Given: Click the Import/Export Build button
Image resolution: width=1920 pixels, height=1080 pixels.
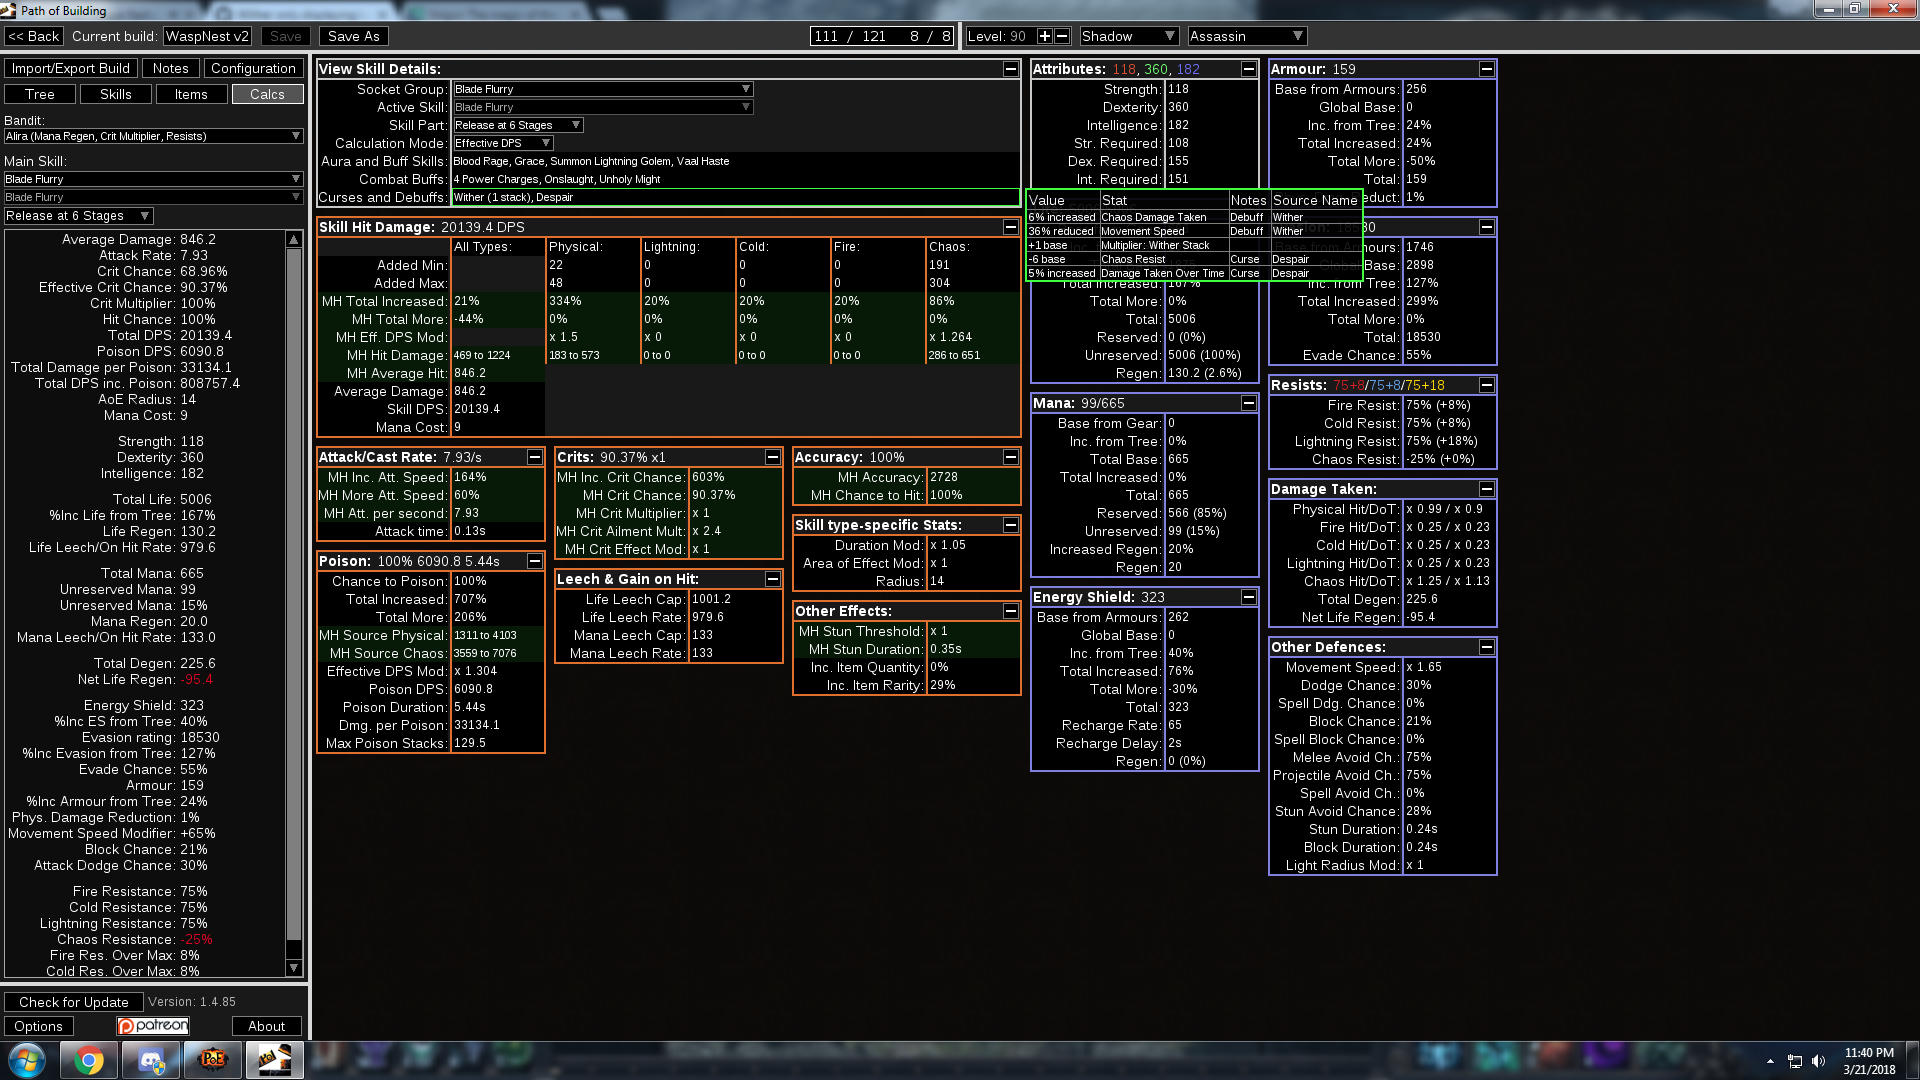Looking at the screenshot, I should pos(71,68).
